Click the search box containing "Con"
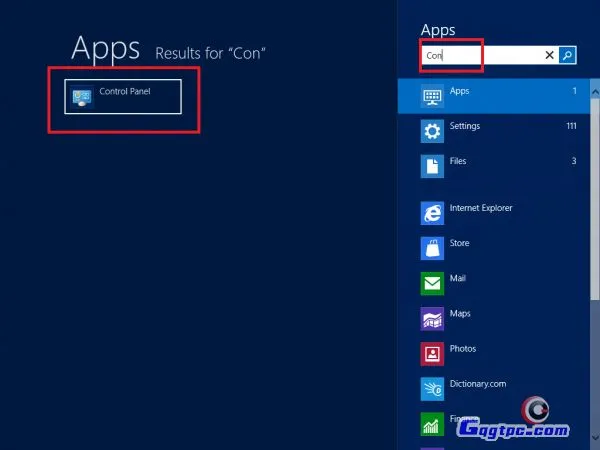600x450 pixels. tap(480, 56)
